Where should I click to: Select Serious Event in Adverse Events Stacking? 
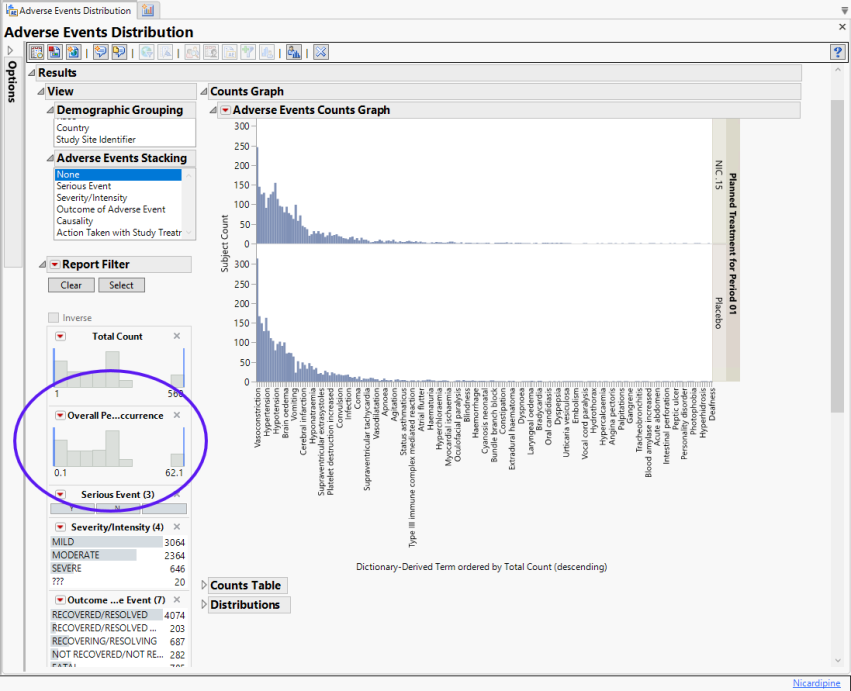click(x=84, y=186)
